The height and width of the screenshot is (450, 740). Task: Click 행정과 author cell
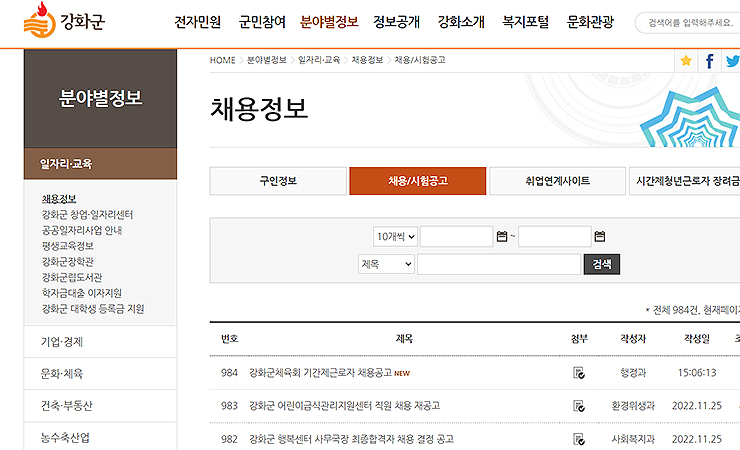pyautogui.click(x=633, y=373)
